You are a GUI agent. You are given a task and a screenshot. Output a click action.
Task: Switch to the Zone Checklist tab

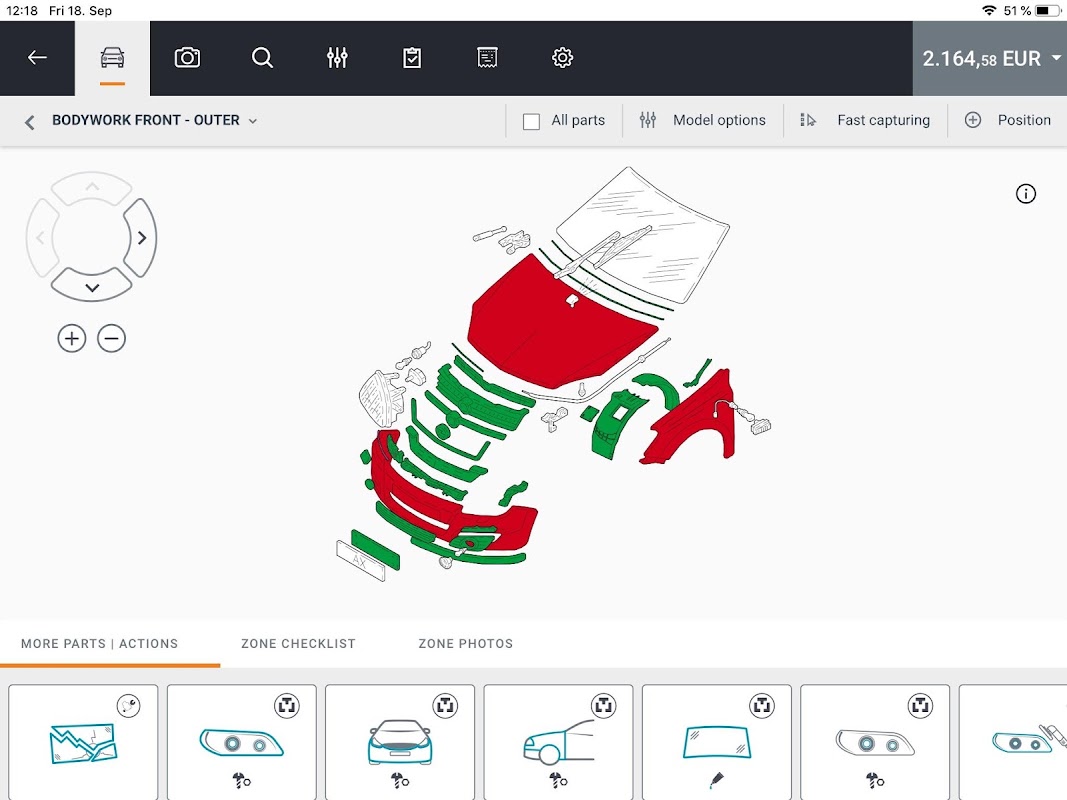(x=298, y=644)
